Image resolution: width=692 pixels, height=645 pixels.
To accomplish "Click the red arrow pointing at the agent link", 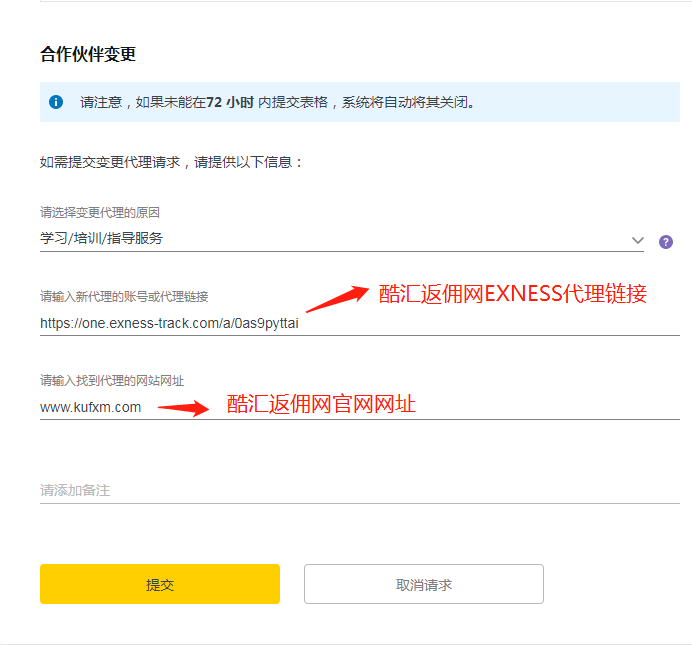I will click(x=337, y=296).
